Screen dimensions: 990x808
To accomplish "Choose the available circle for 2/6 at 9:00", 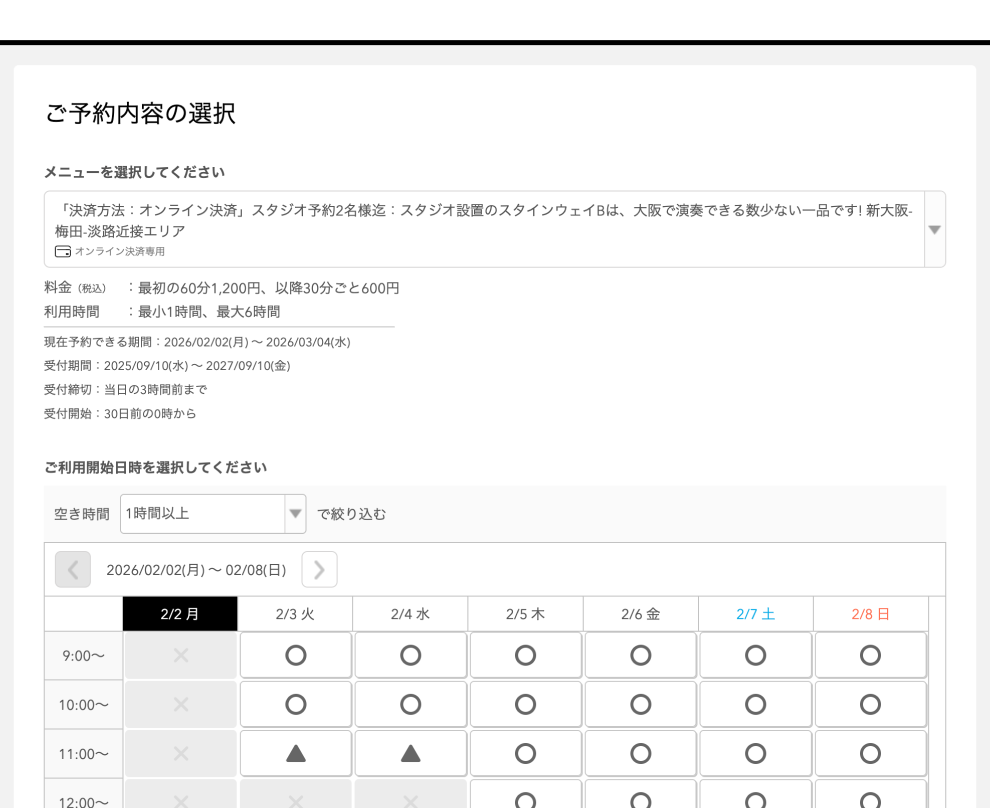I will [640, 655].
